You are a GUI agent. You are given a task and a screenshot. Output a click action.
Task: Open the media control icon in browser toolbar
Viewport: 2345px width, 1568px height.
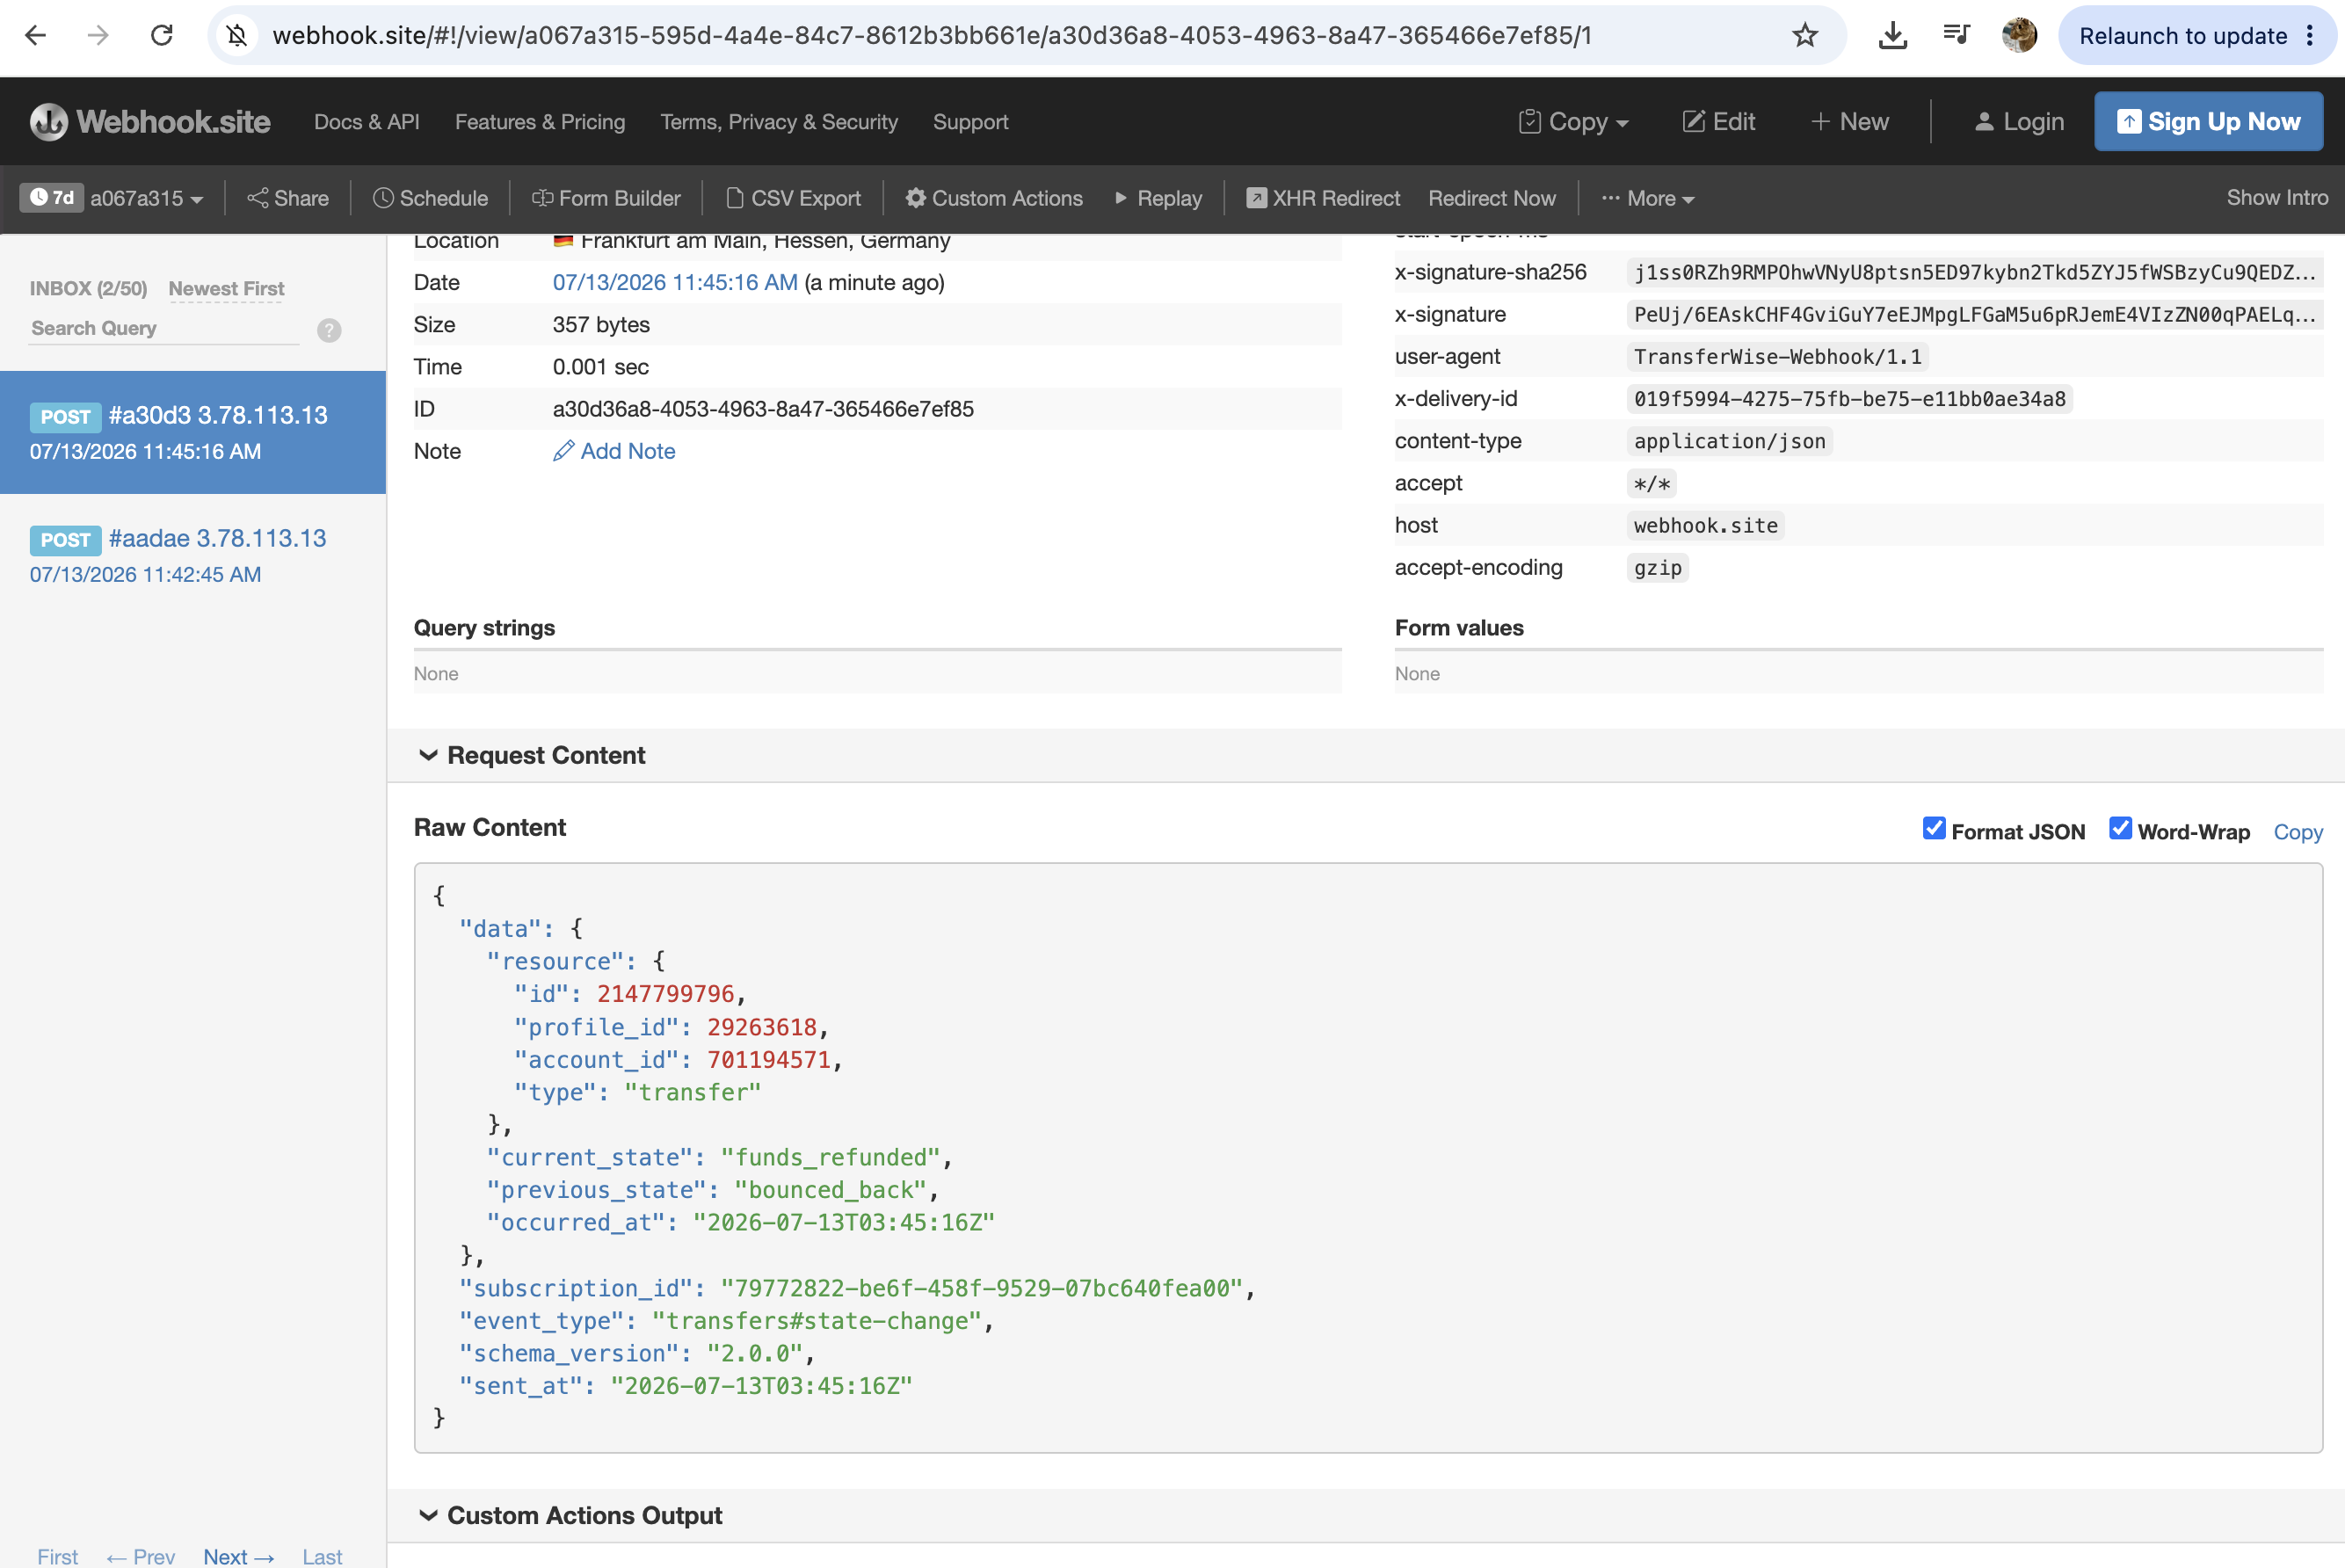(x=1956, y=36)
